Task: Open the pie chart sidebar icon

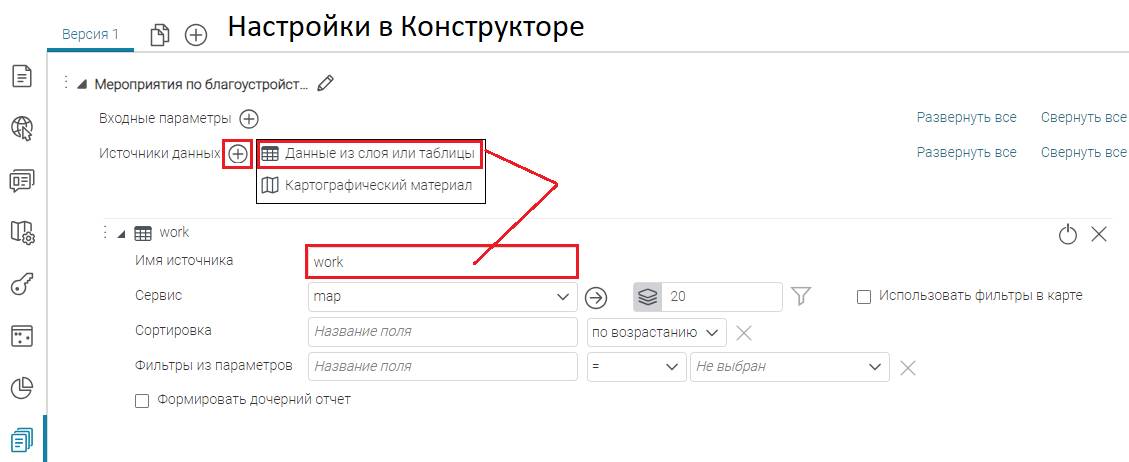Action: 22,387
